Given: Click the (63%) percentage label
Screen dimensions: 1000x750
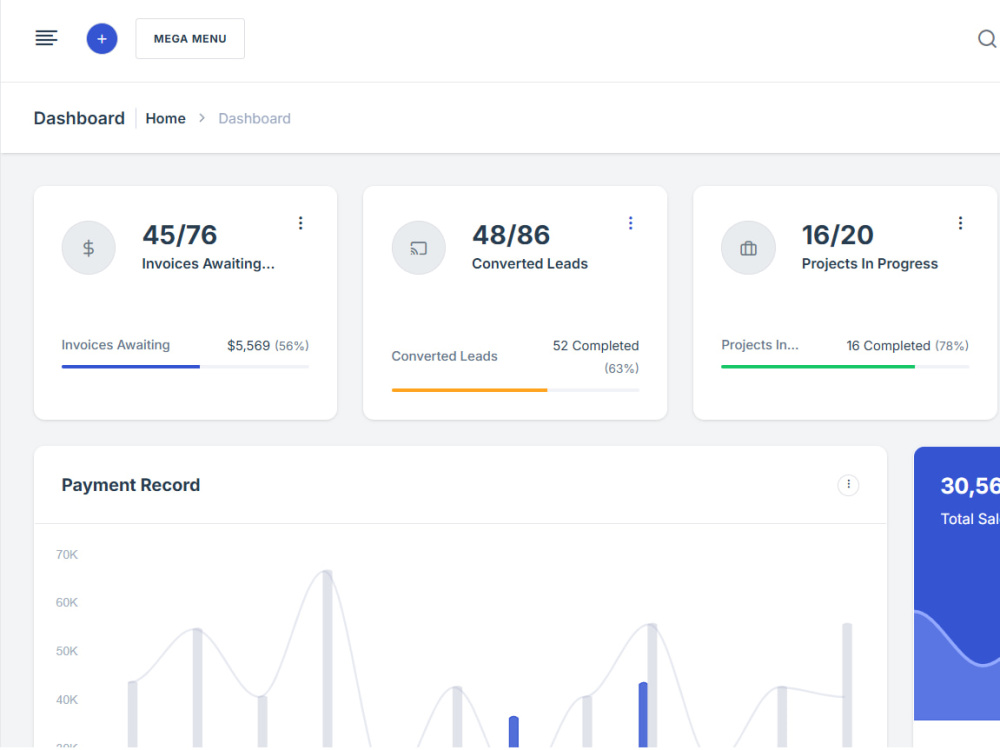Looking at the screenshot, I should (x=621, y=369).
